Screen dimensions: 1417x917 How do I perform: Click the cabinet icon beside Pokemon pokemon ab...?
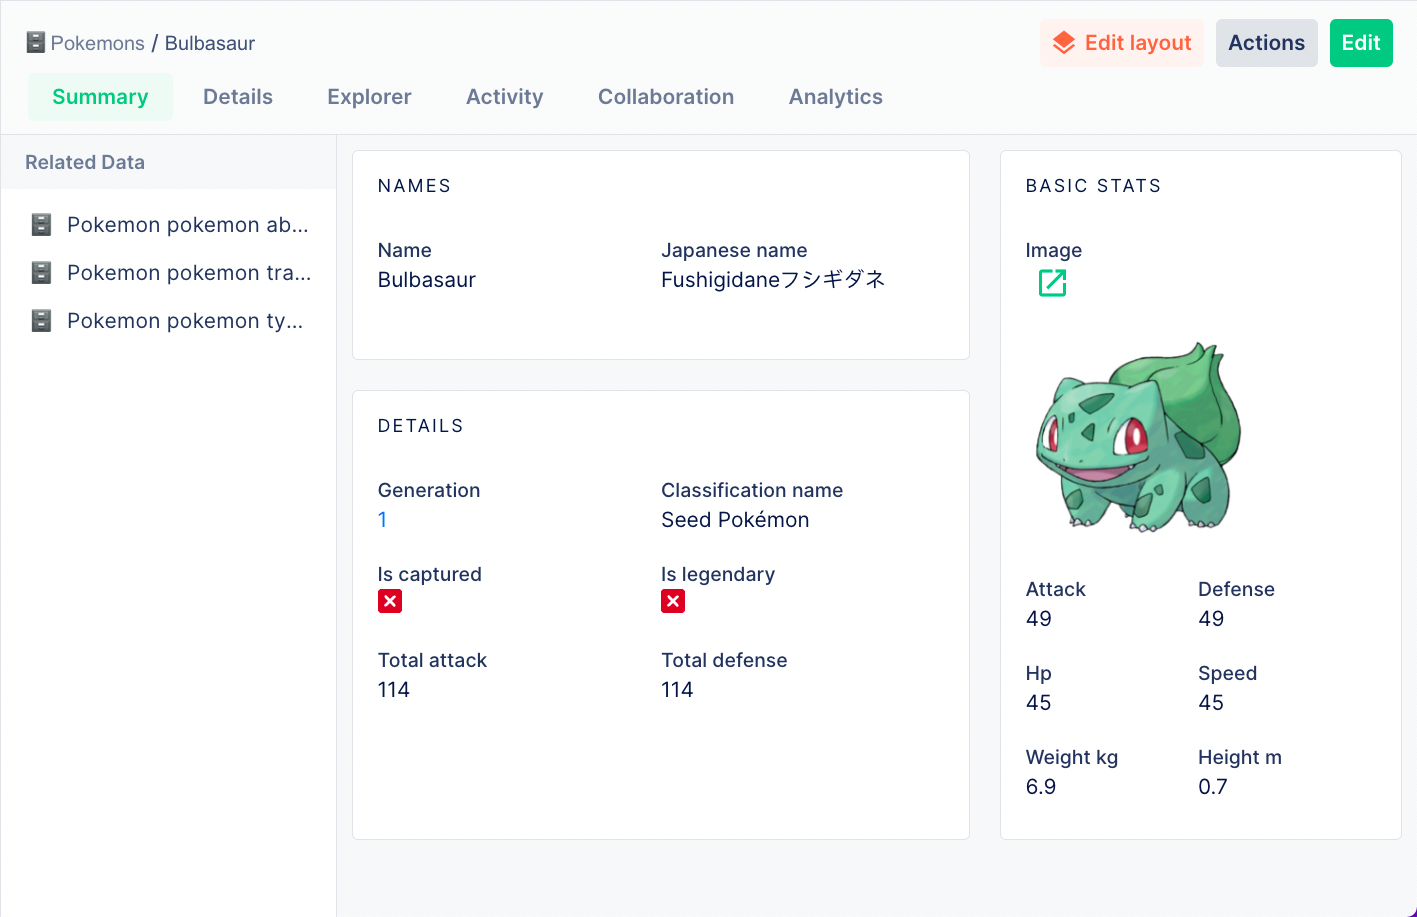41,224
